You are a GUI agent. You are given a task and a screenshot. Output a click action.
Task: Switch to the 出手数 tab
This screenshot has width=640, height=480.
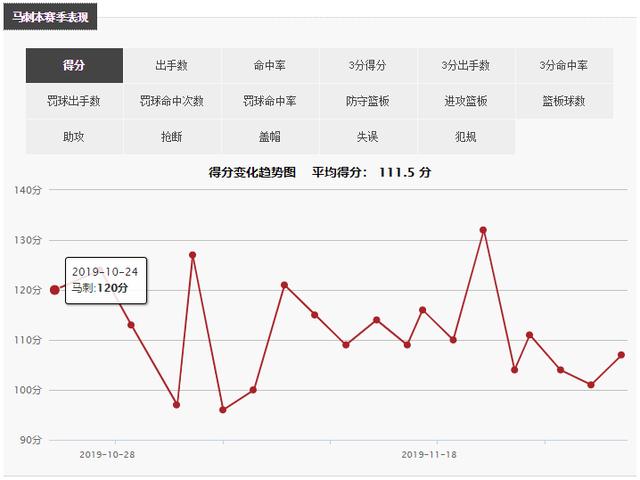pos(172,65)
